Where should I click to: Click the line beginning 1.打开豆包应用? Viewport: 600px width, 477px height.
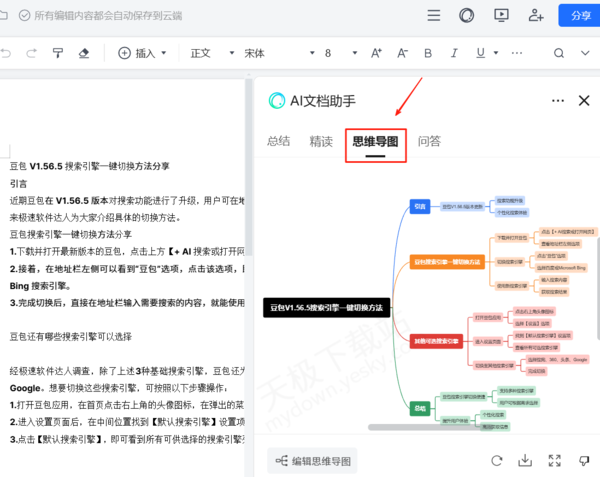(127, 405)
